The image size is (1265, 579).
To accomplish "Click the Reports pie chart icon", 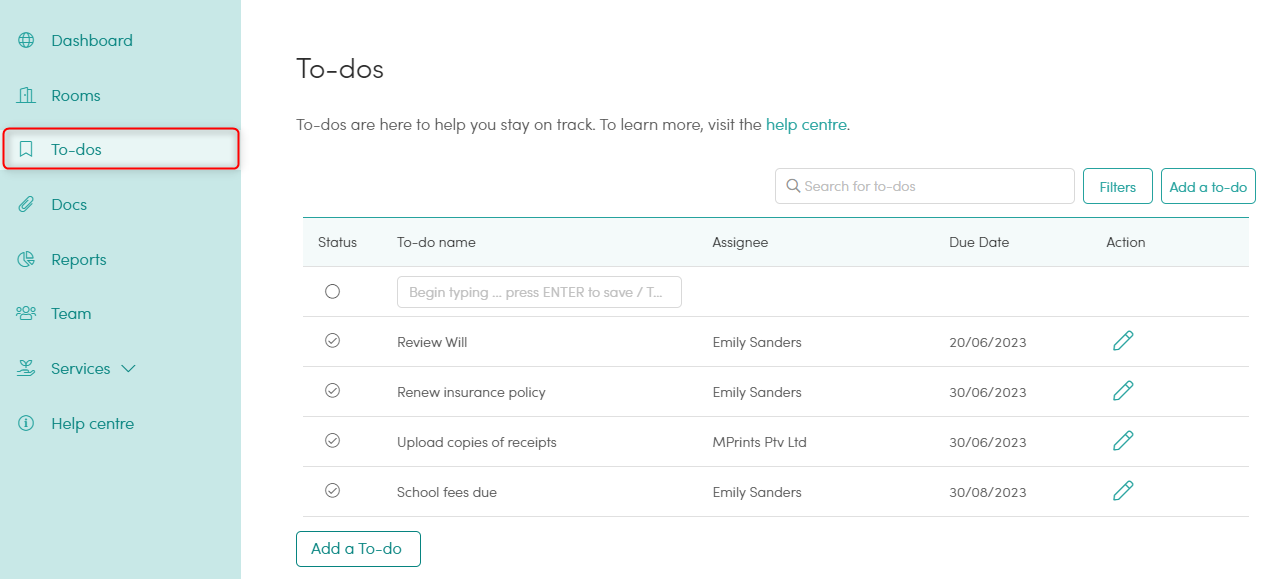I will [26, 260].
